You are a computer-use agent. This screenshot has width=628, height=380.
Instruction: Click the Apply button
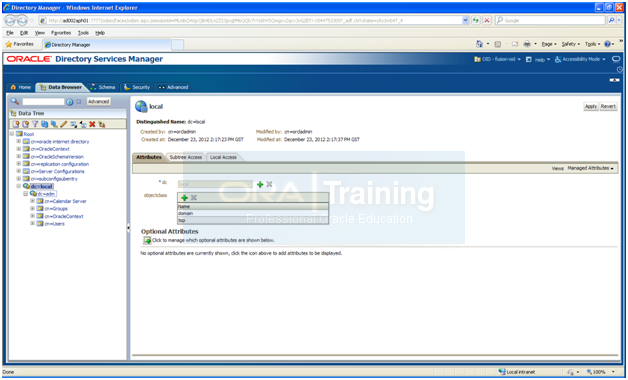pos(591,107)
